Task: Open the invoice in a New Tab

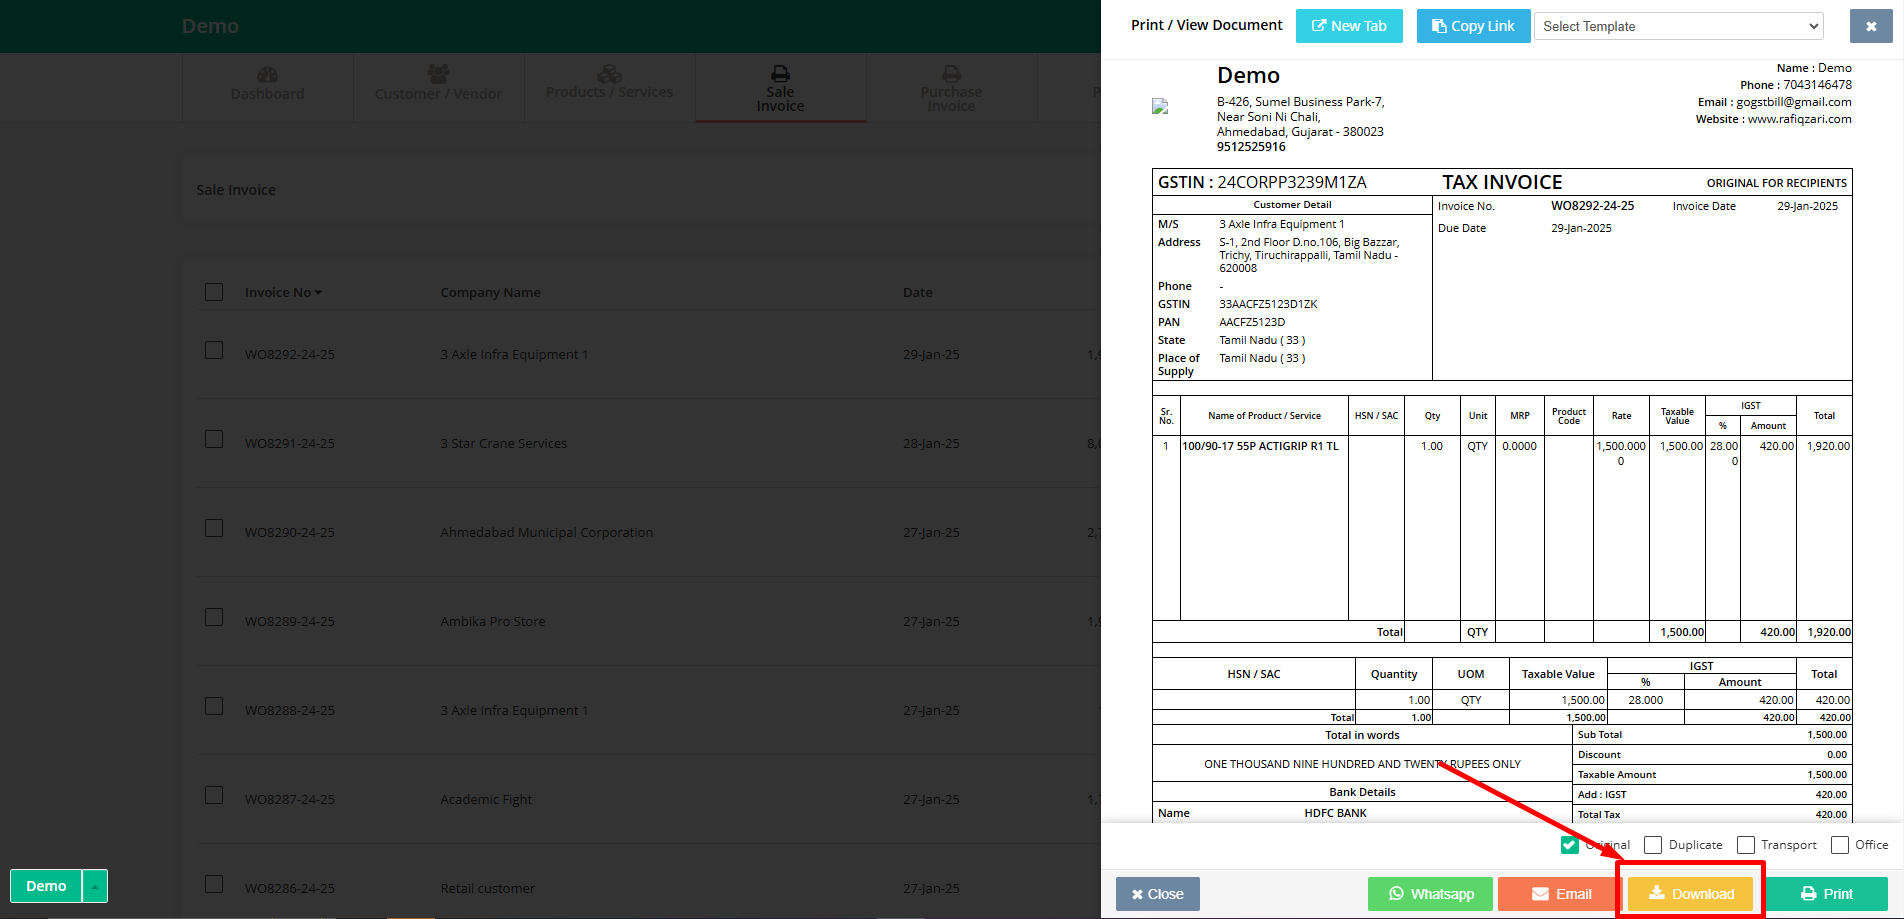Action: click(1349, 25)
